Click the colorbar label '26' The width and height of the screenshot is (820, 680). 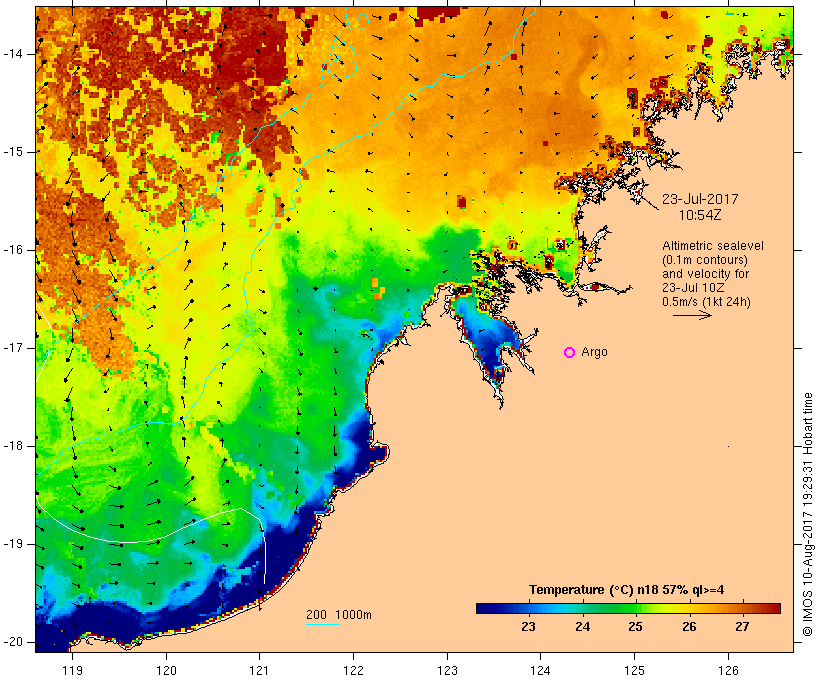pyautogui.click(x=689, y=627)
